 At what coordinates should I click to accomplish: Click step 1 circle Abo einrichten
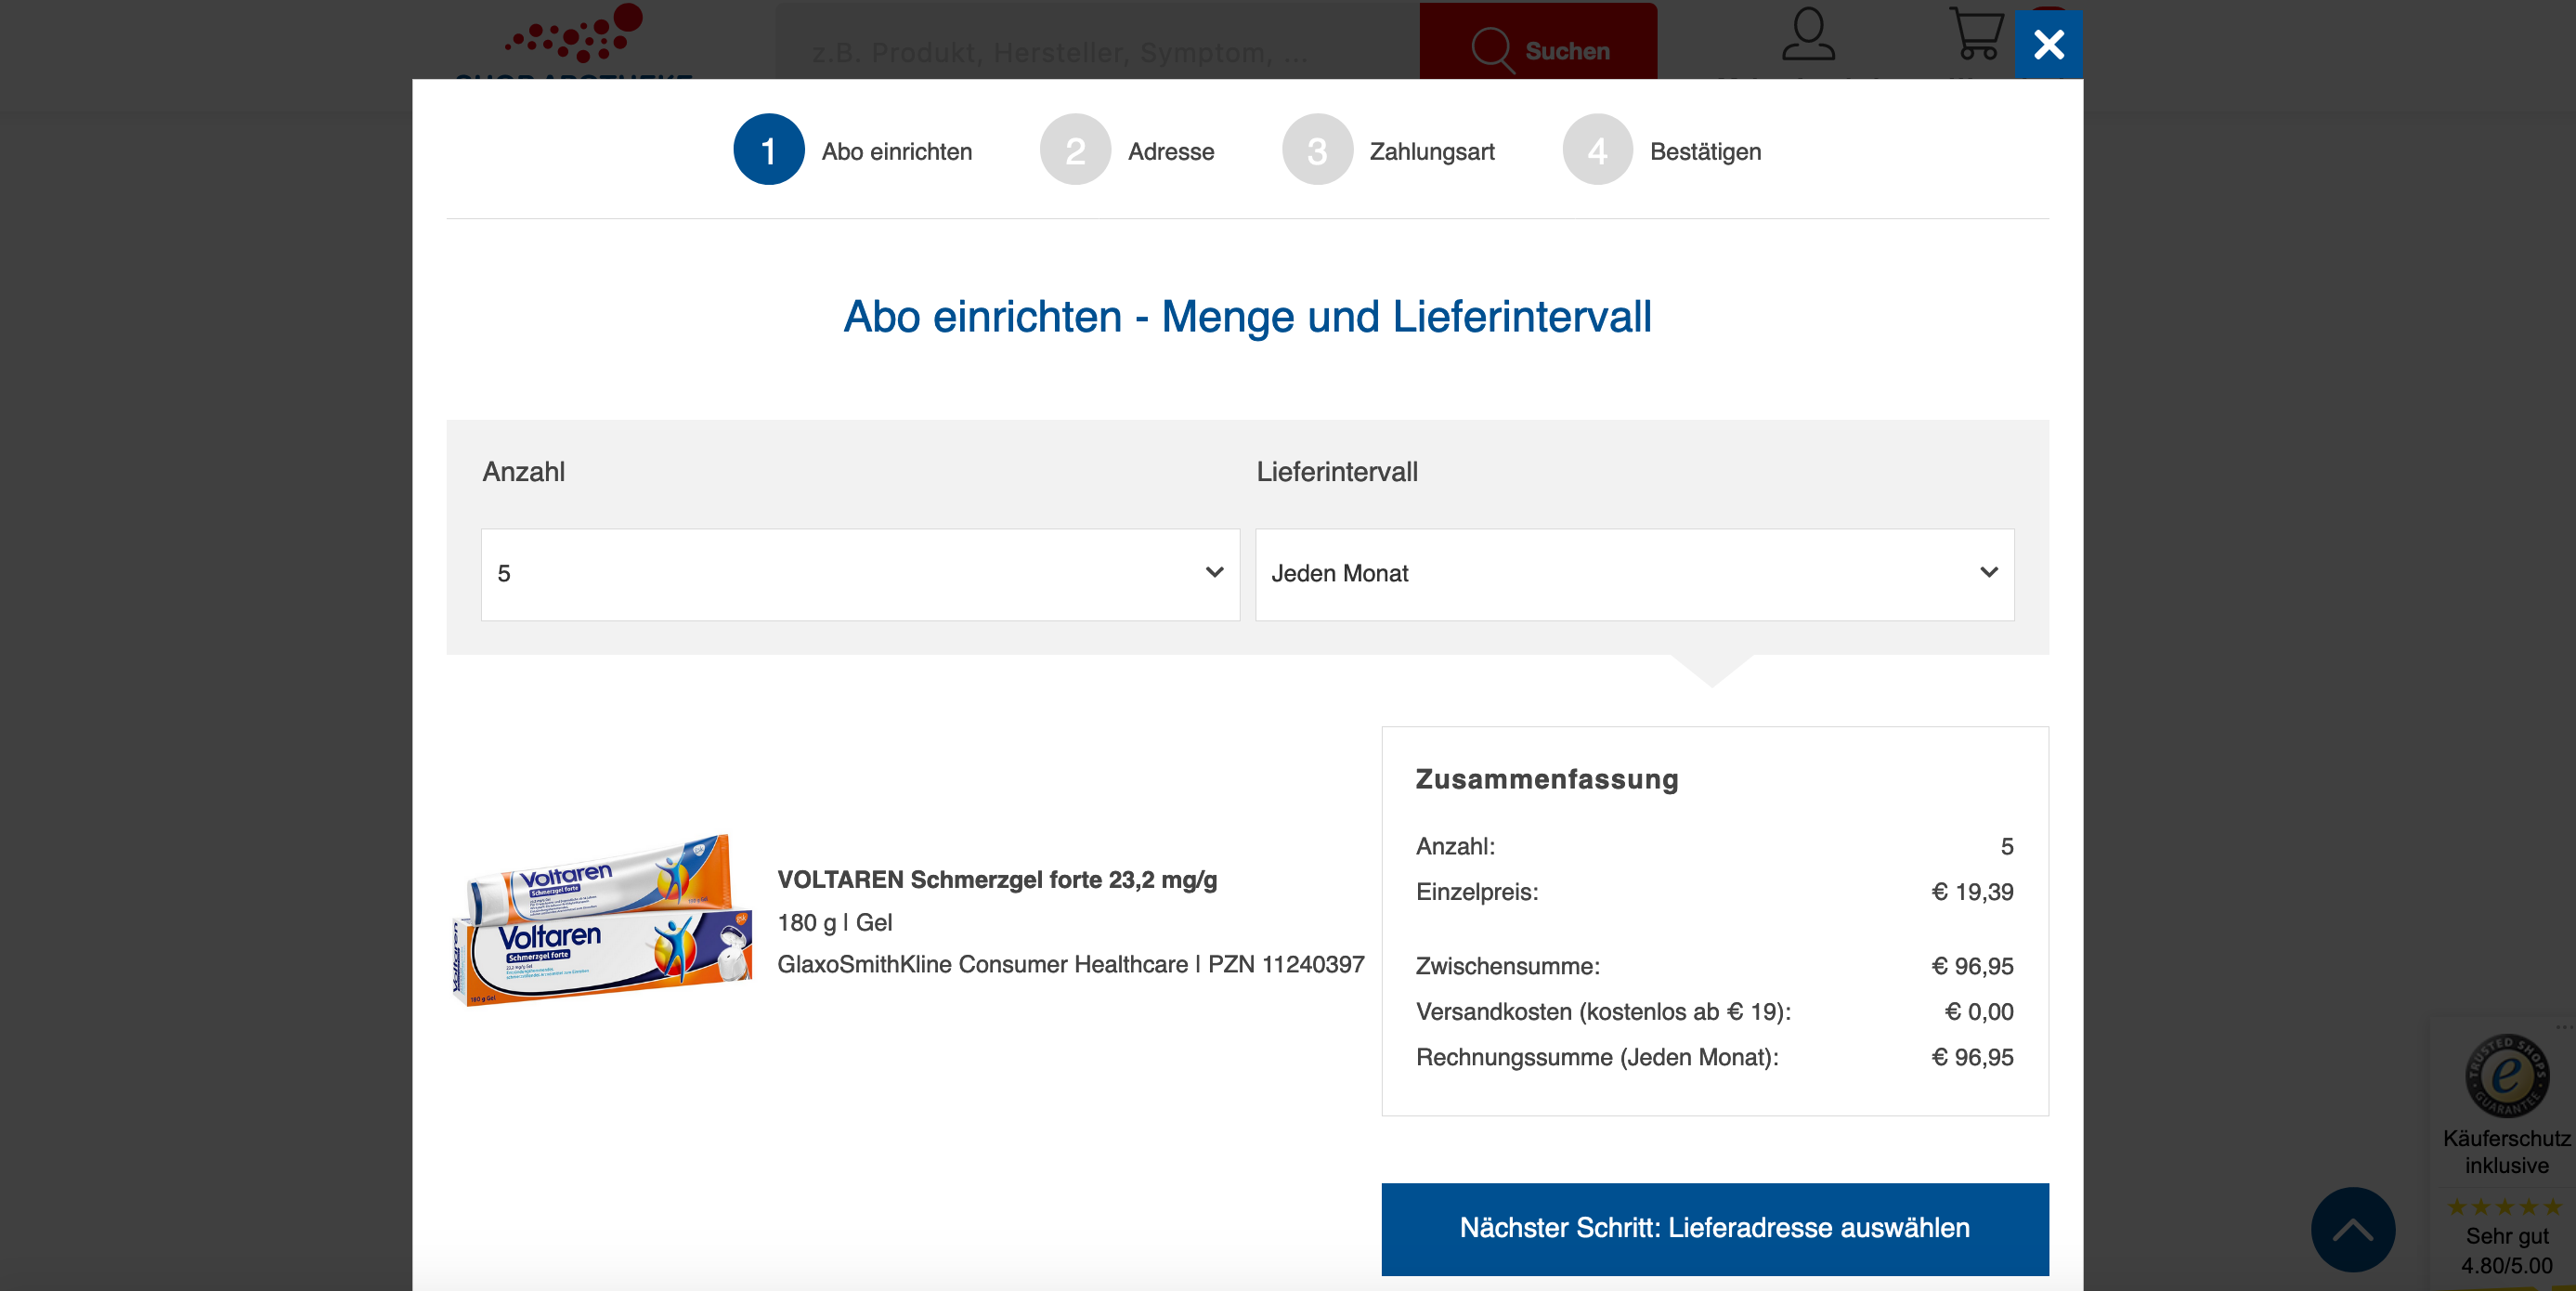point(768,150)
